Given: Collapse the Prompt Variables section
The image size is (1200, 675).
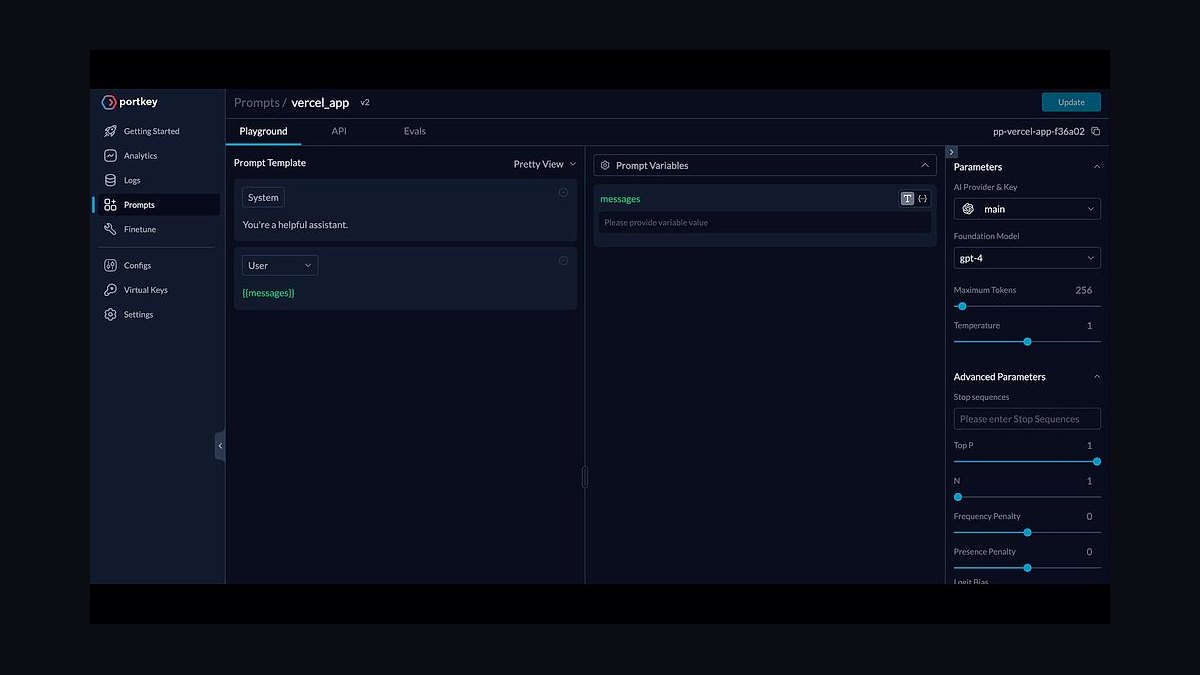Looking at the screenshot, I should click(925, 165).
